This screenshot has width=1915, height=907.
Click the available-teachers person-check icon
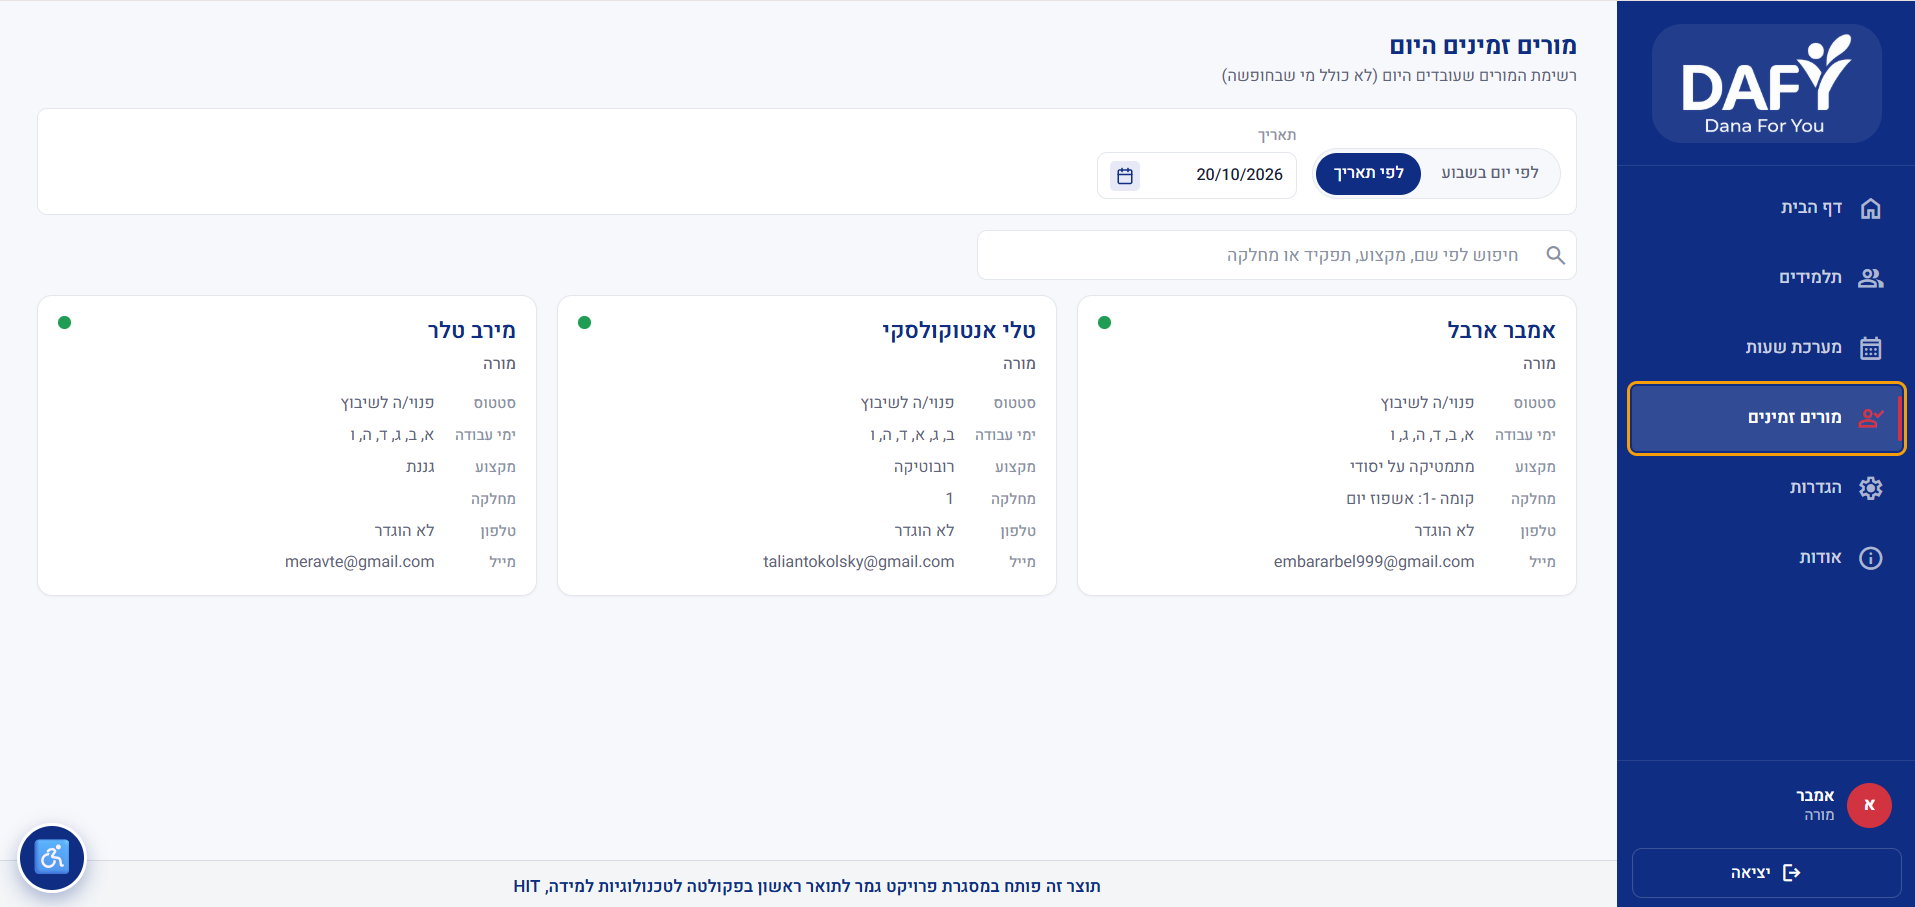[x=1870, y=418]
